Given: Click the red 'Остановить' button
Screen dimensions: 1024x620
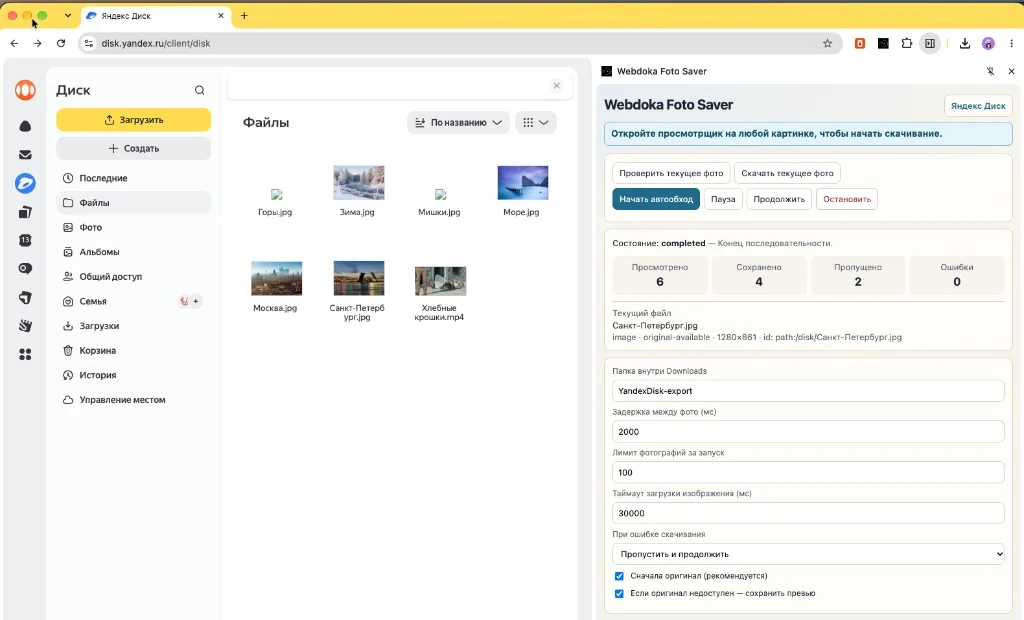Looking at the screenshot, I should pos(846,199).
